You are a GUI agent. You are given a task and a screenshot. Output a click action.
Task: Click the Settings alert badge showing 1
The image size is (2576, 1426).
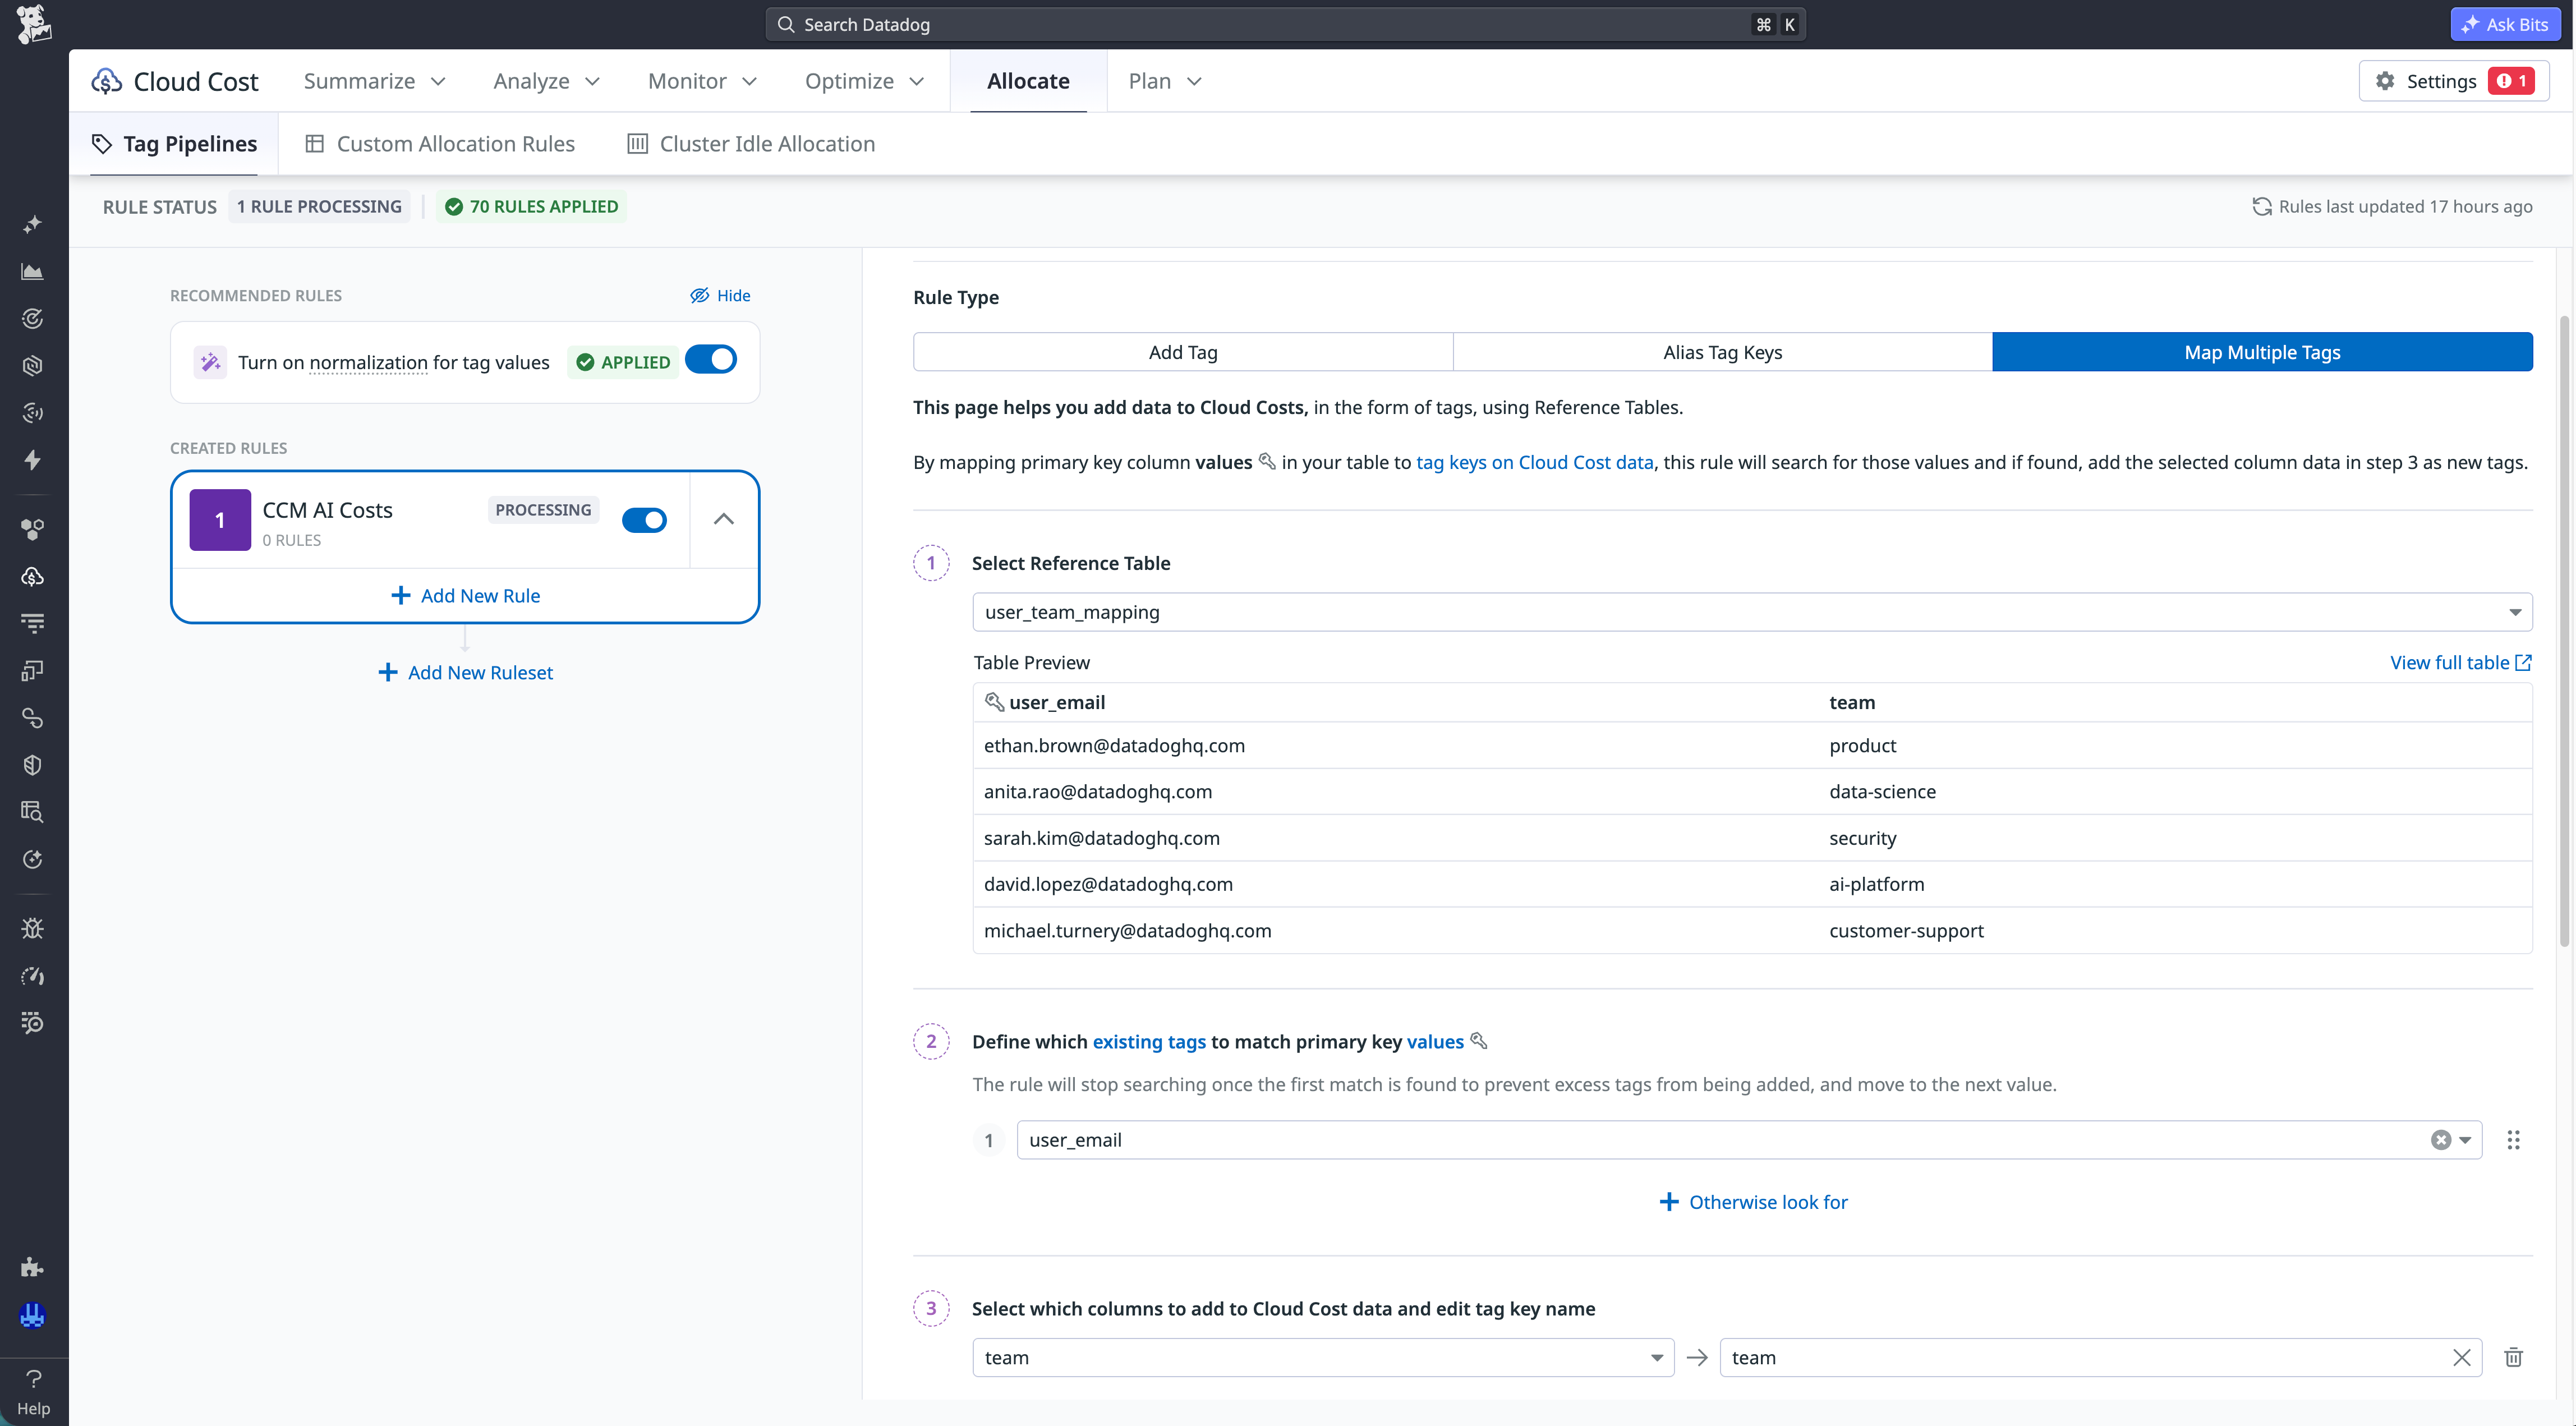click(x=2512, y=81)
